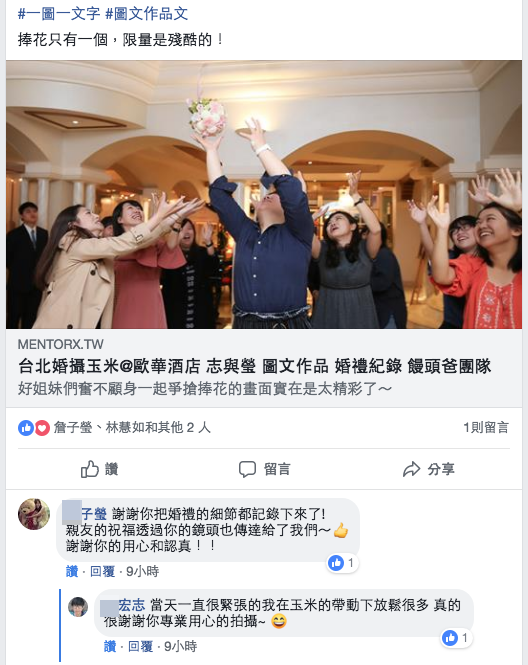Open the red heart reaction icon
The height and width of the screenshot is (665, 528).
point(42,428)
